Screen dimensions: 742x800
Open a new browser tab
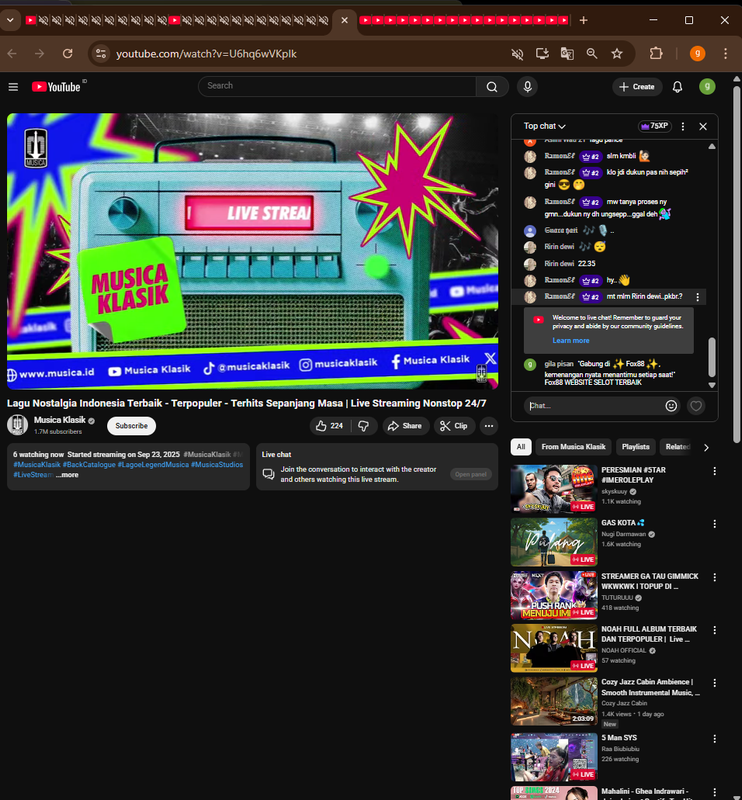[x=583, y=20]
